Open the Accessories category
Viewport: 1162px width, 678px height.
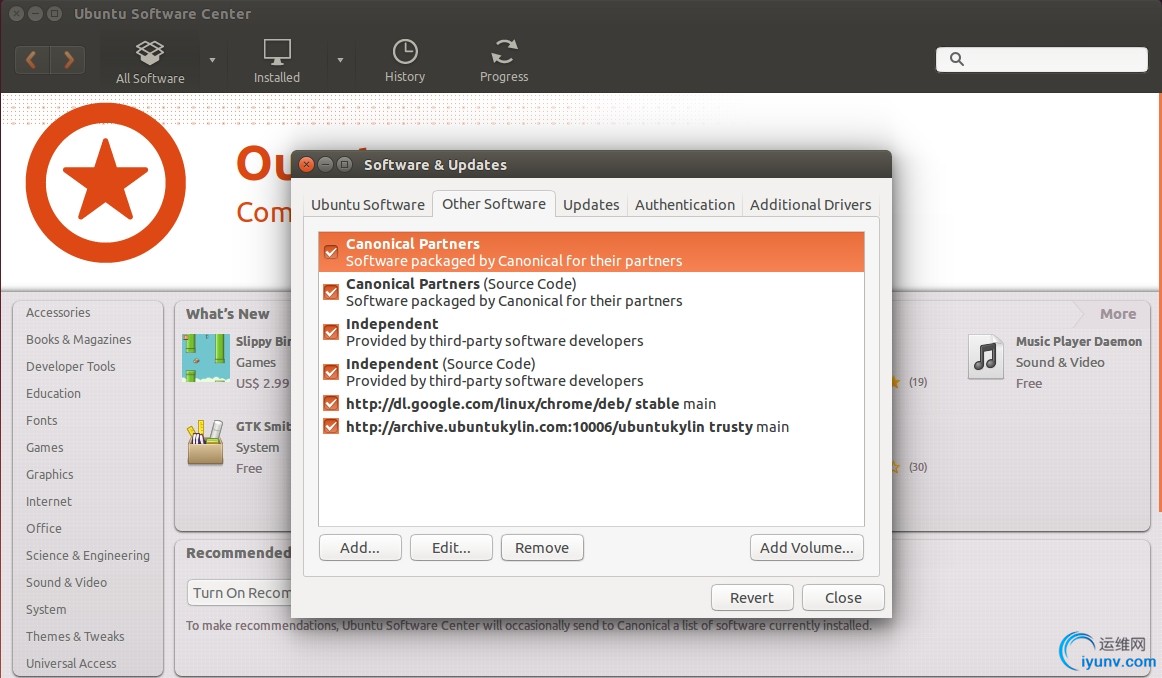[58, 313]
